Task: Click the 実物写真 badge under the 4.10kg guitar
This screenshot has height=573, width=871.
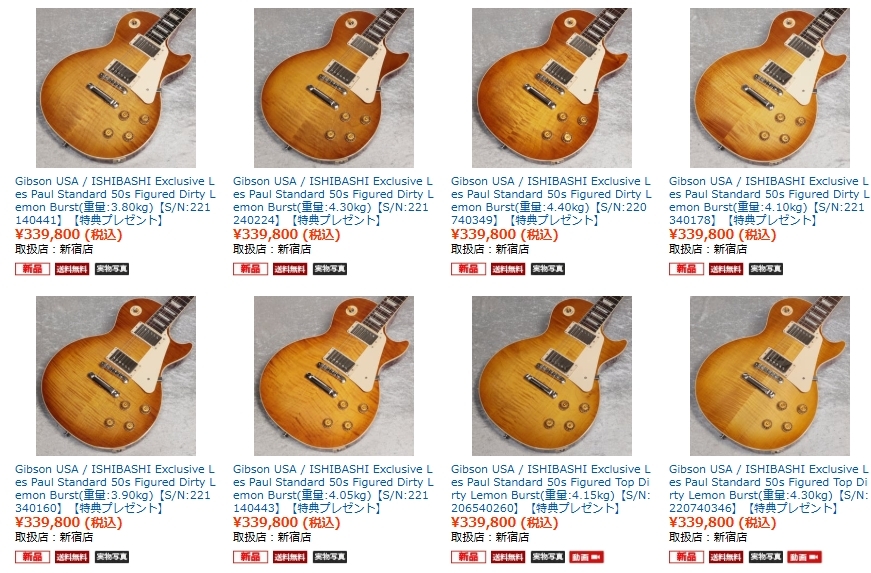Action: pos(766,269)
